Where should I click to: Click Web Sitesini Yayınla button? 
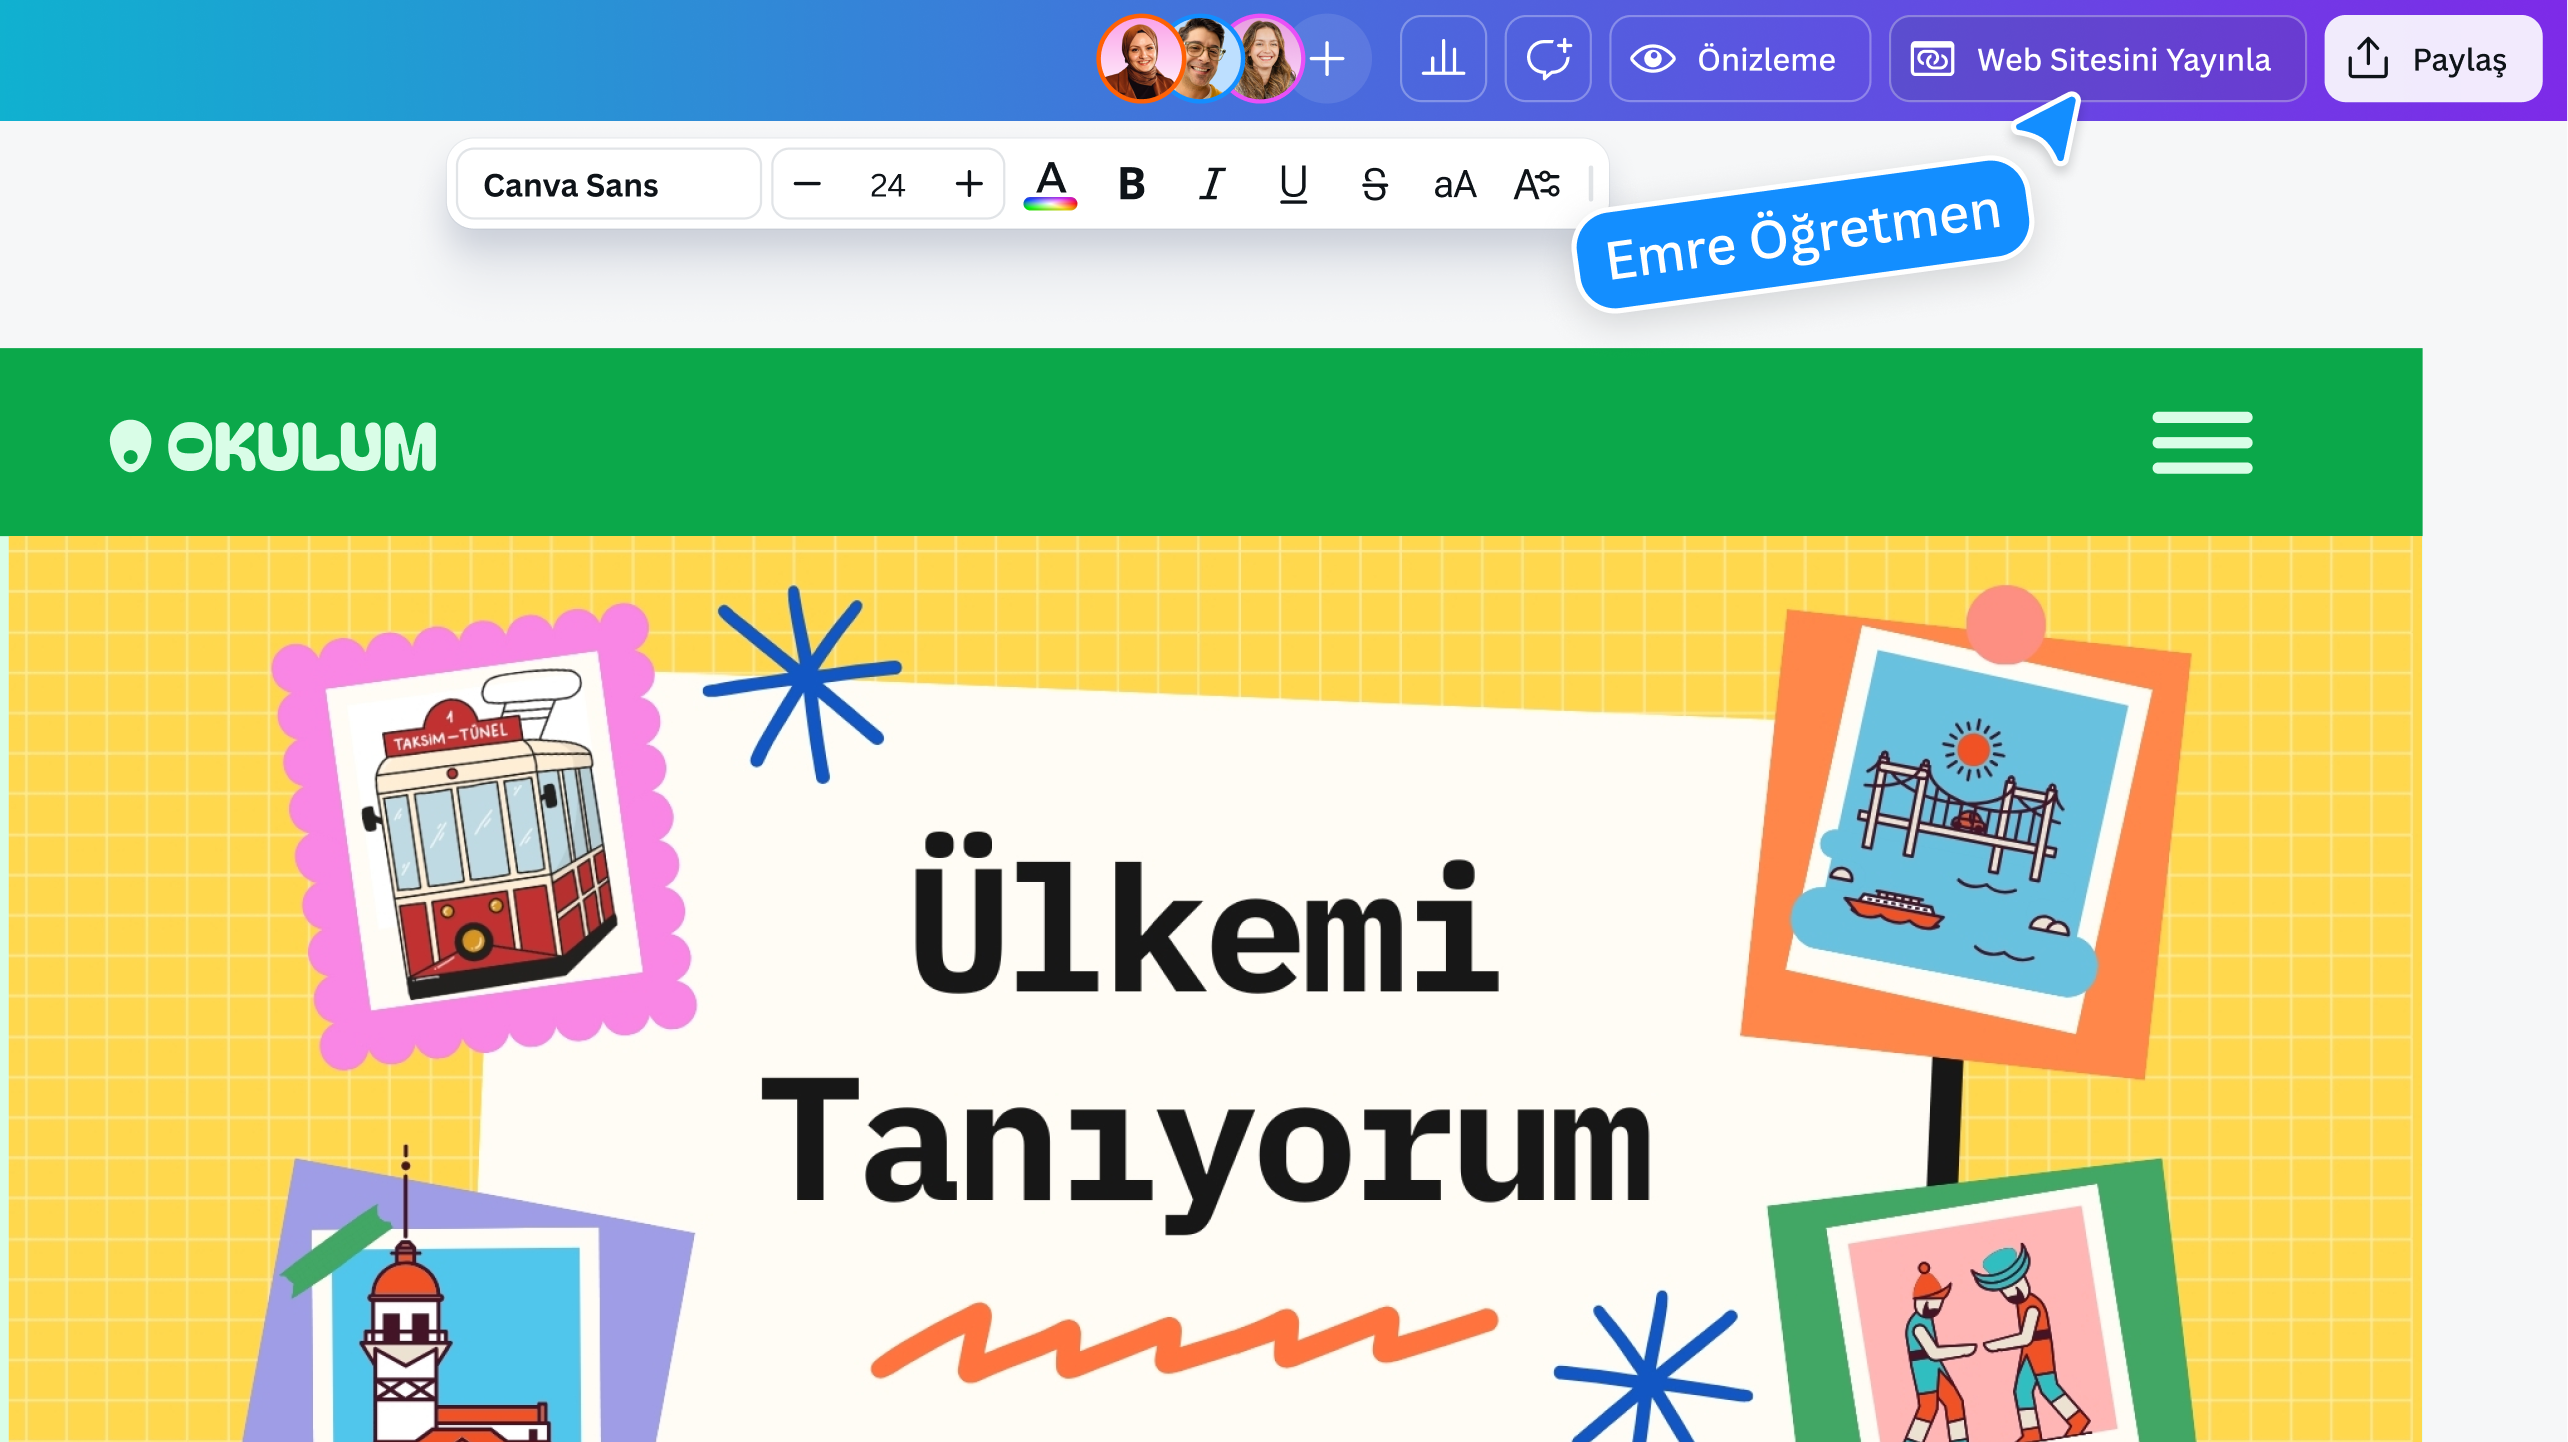(2096, 59)
